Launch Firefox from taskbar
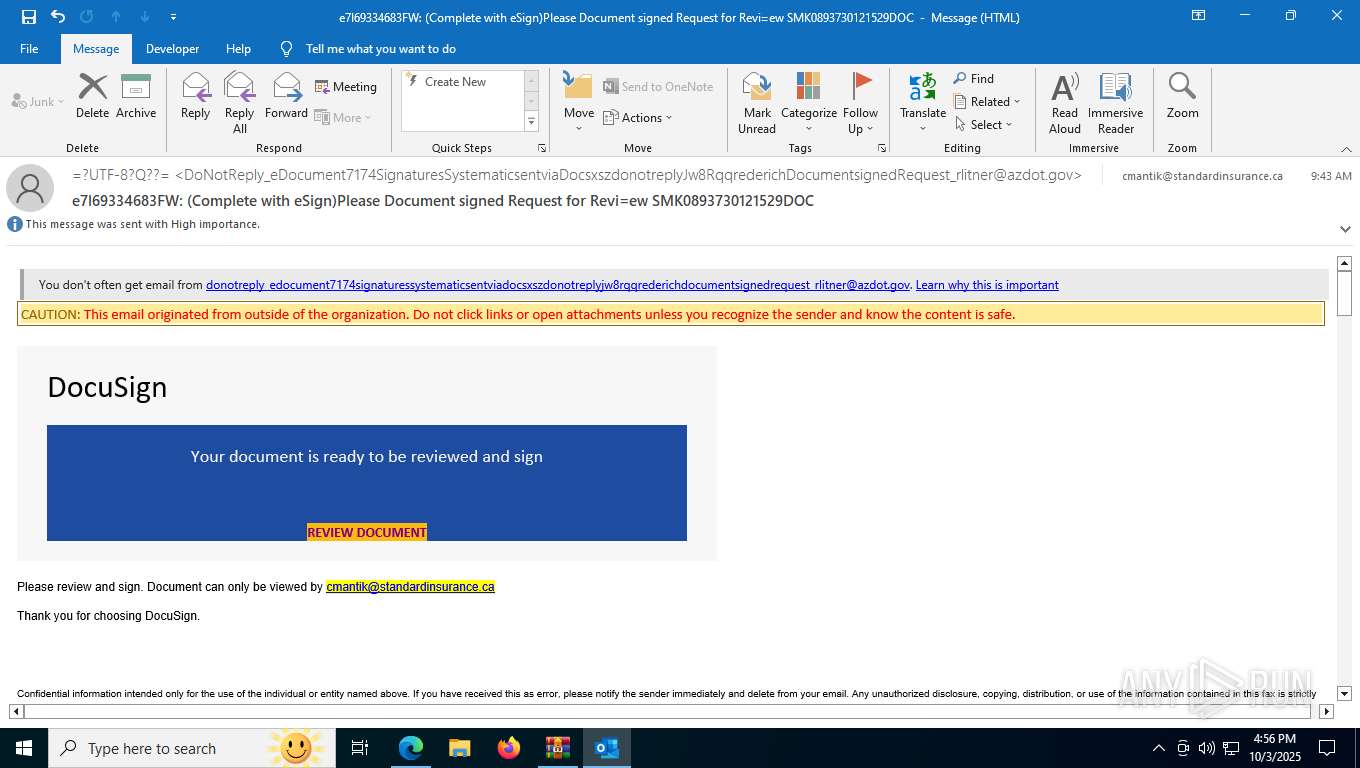 pyautogui.click(x=509, y=748)
